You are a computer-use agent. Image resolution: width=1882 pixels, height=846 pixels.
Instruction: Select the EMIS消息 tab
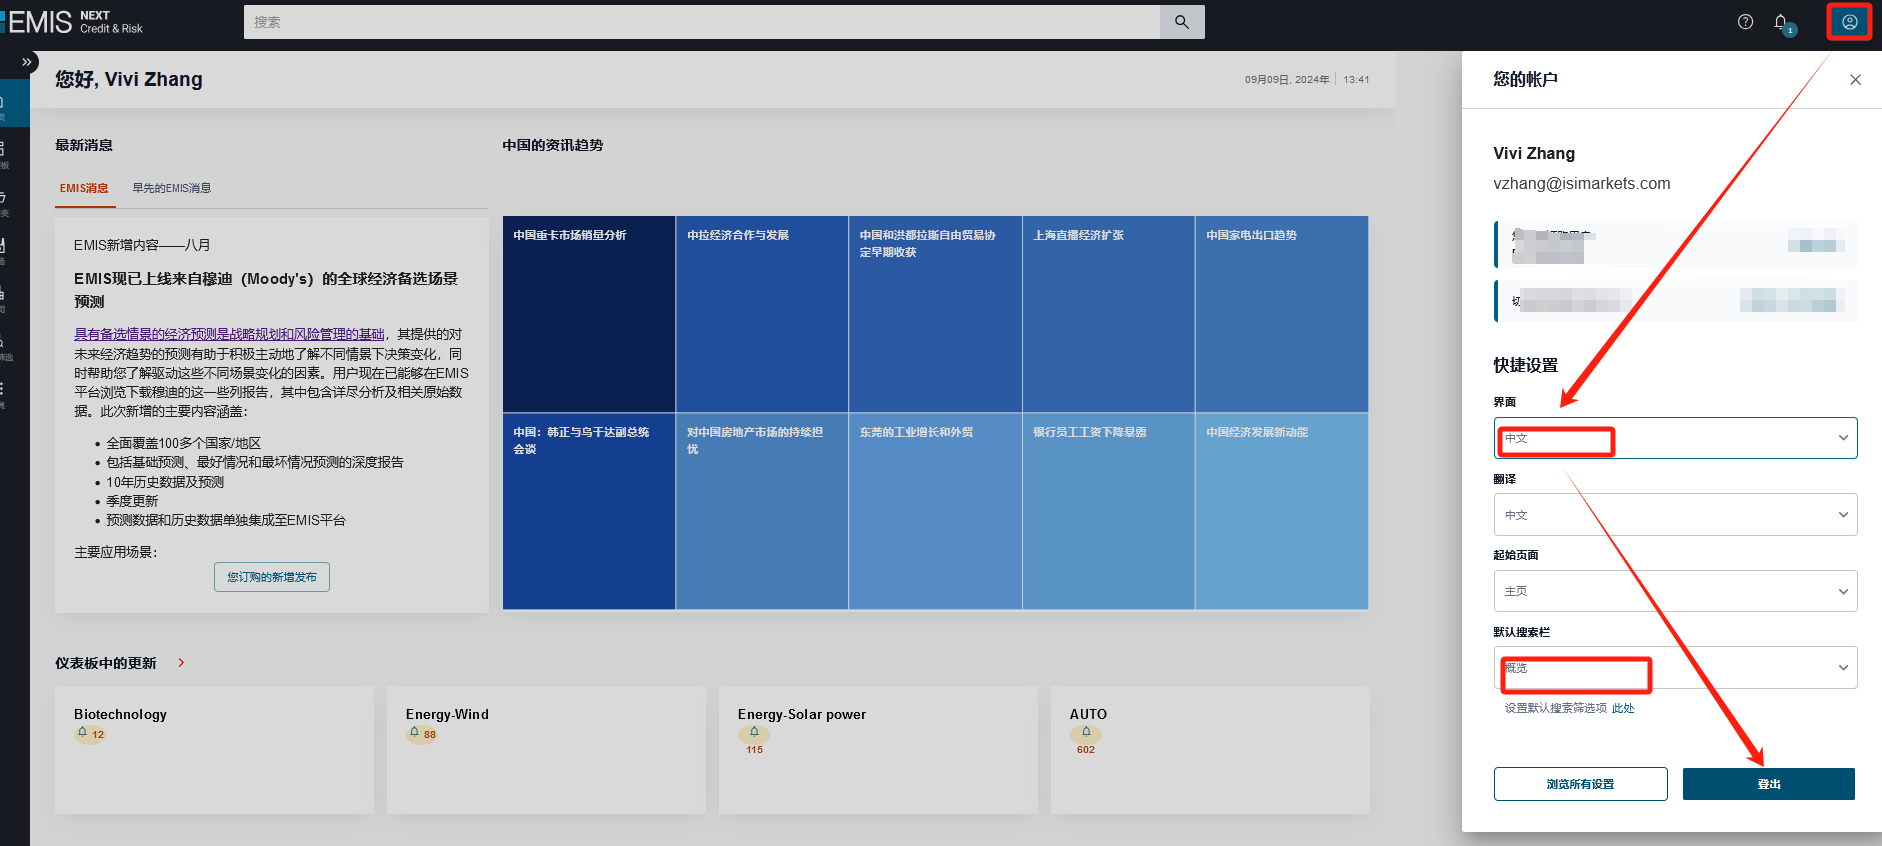click(84, 188)
